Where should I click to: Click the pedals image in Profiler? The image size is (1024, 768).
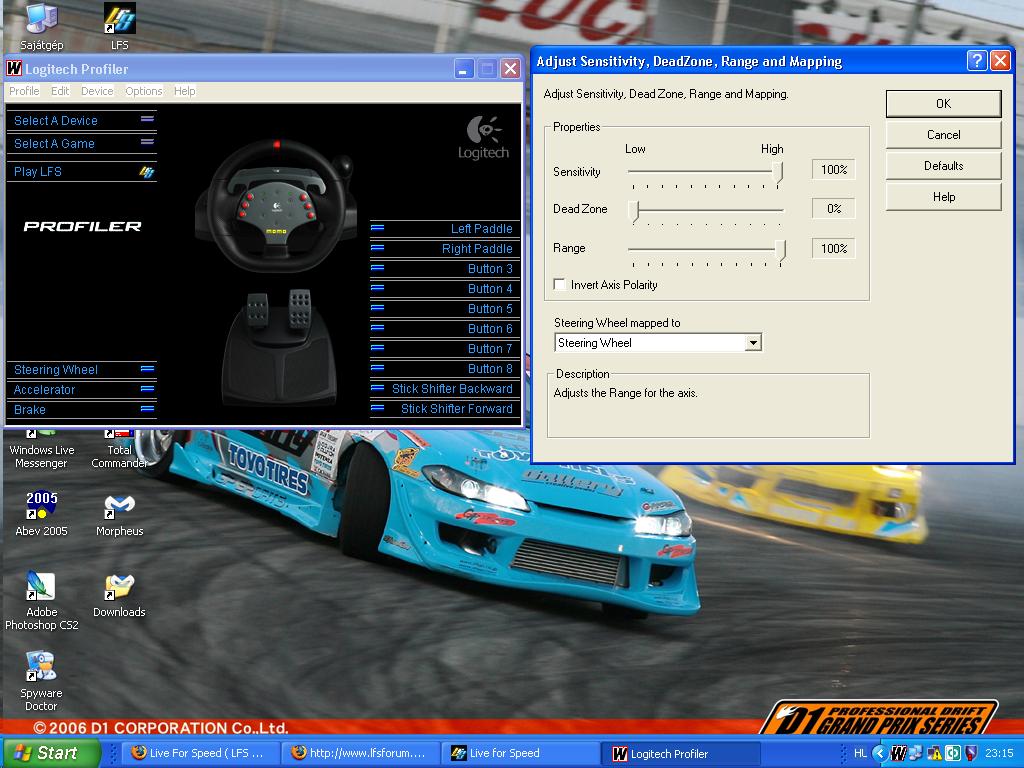(x=280, y=346)
